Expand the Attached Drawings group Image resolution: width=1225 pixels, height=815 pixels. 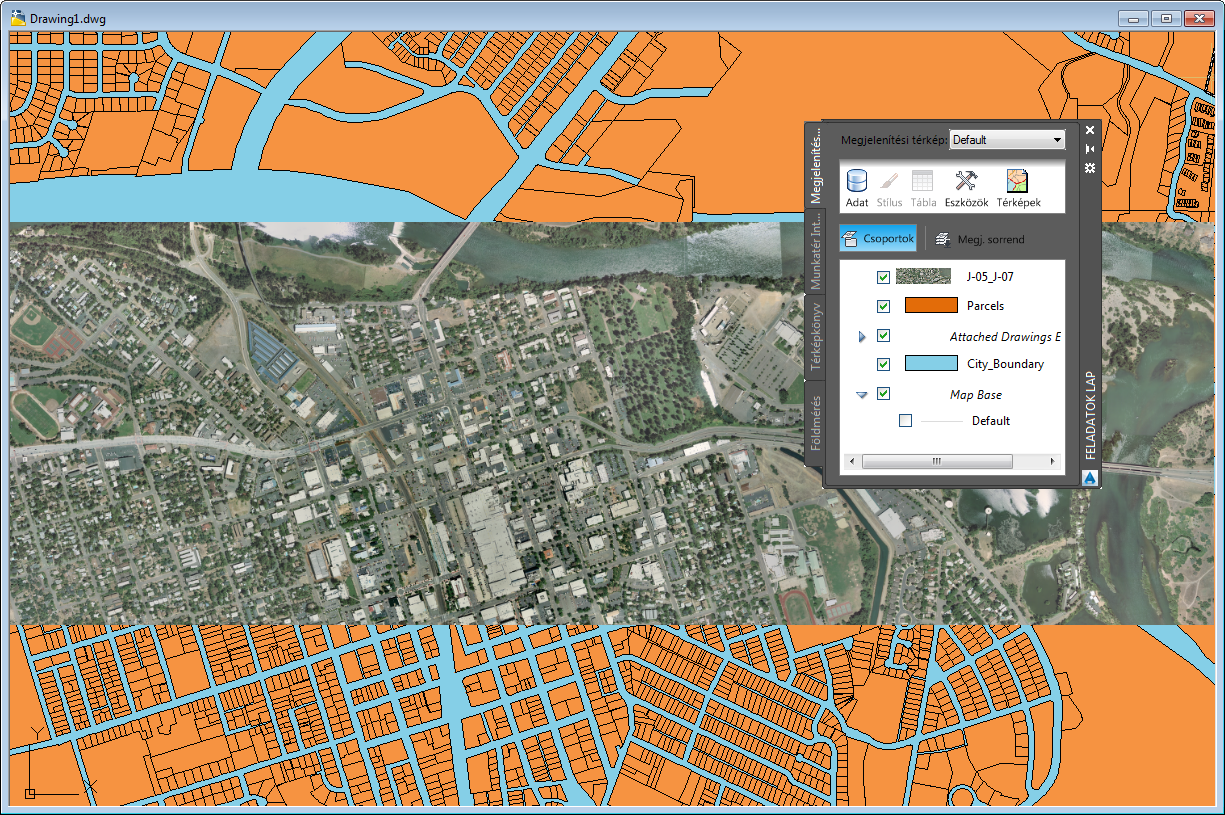[862, 337]
